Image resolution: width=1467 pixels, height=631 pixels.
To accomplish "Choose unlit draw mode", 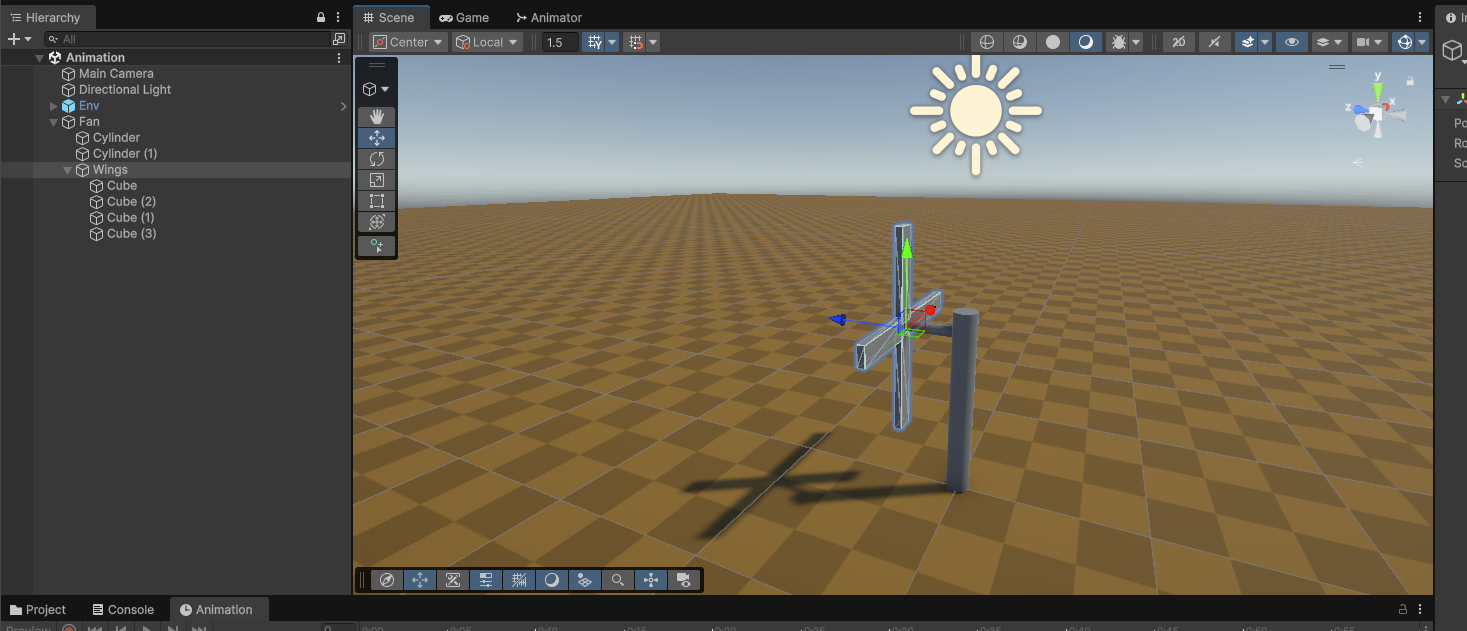I will (x=1053, y=42).
